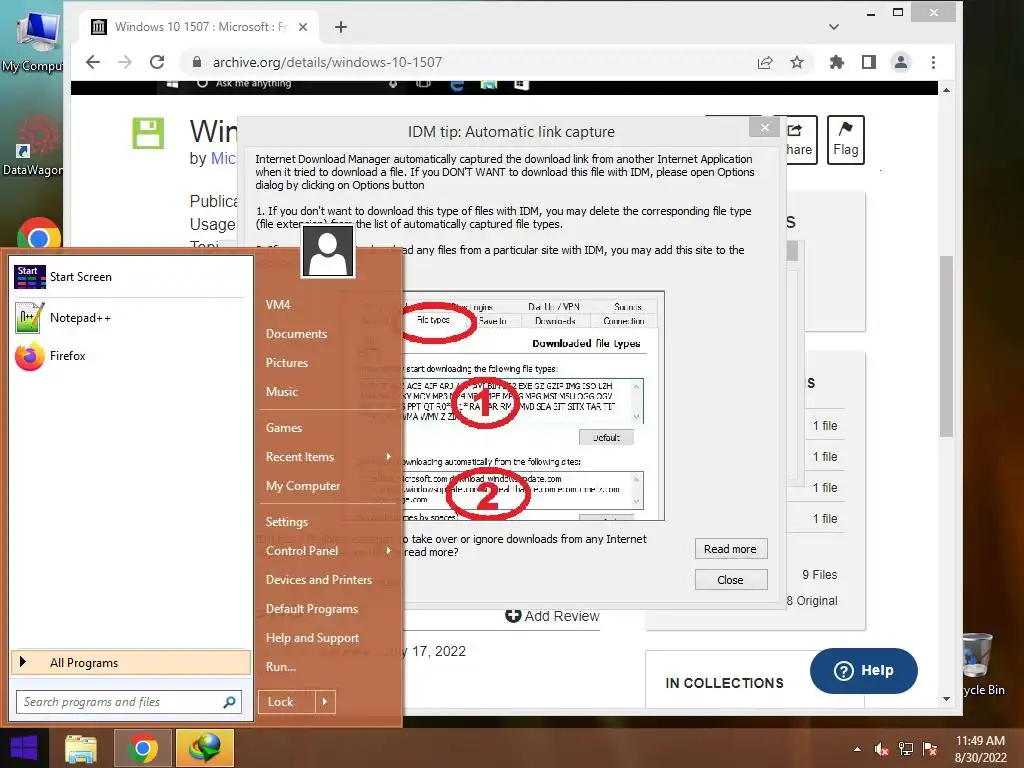Go back in Chrome
This screenshot has width=1024, height=768.
tap(93, 62)
